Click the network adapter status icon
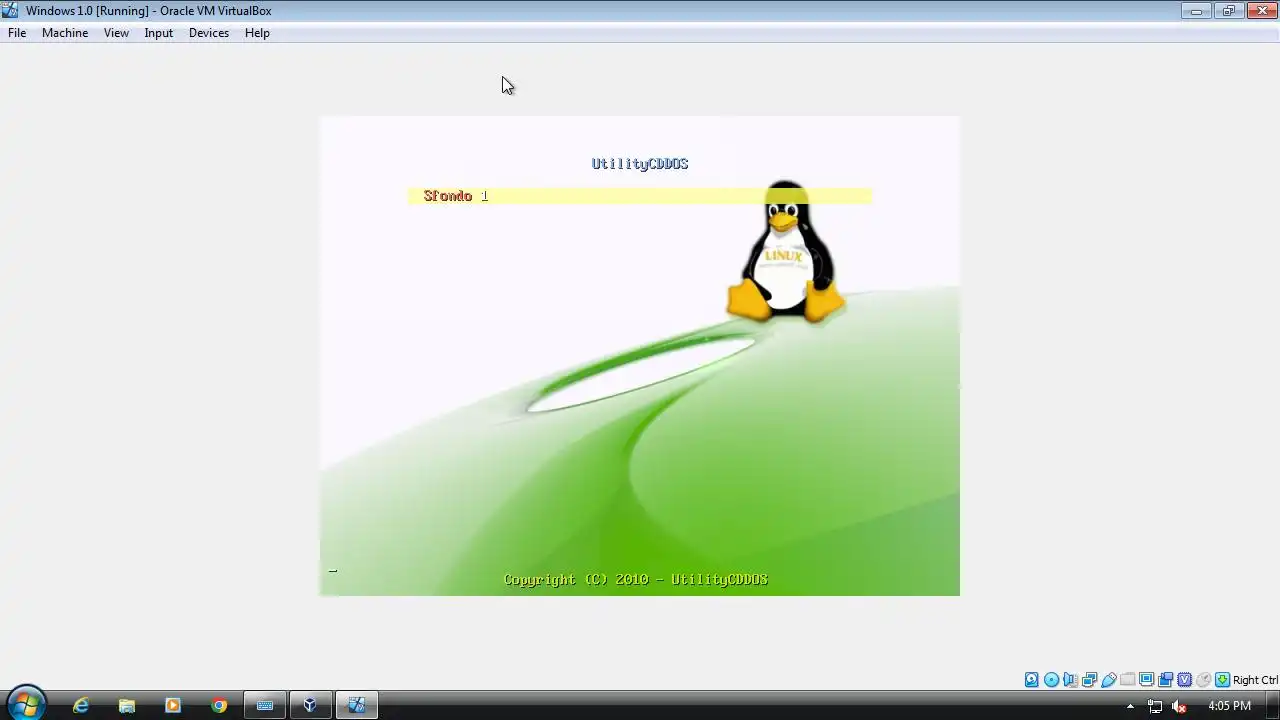Screen dimensions: 1280x720 (1089, 680)
